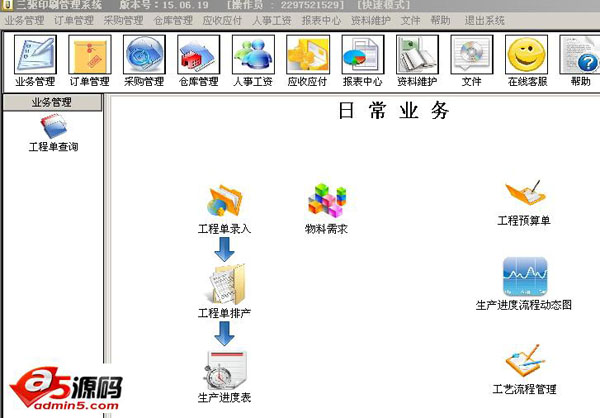
Task: Open 工程单录入 icon
Action: (225, 201)
